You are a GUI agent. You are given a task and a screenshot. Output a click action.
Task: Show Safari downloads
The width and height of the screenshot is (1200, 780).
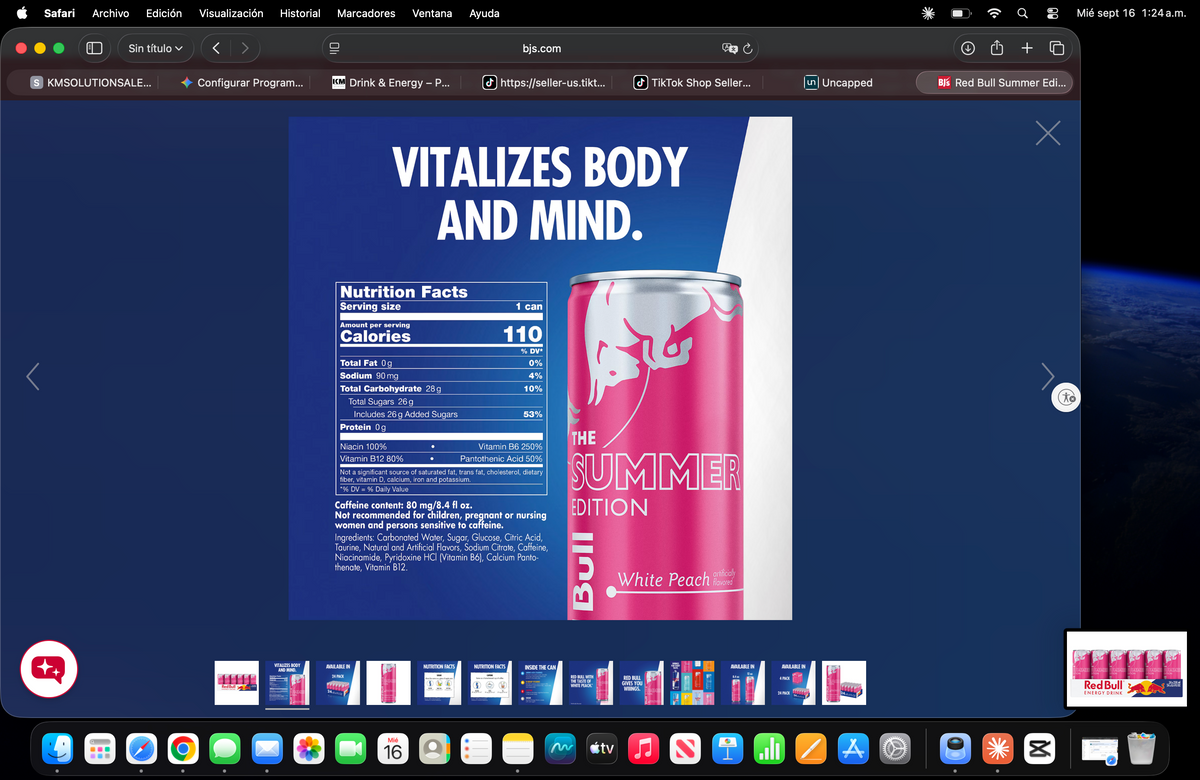click(968, 48)
